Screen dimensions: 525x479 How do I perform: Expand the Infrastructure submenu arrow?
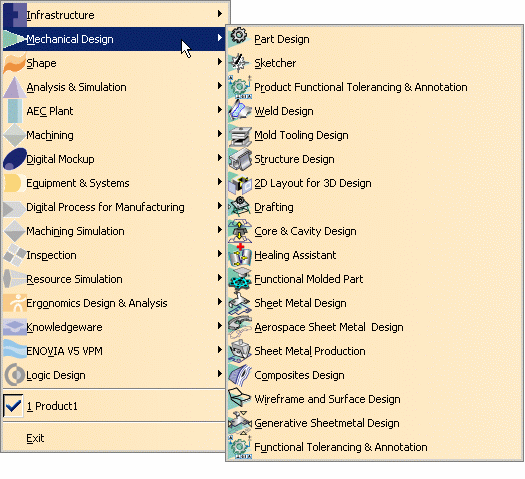[x=220, y=14]
